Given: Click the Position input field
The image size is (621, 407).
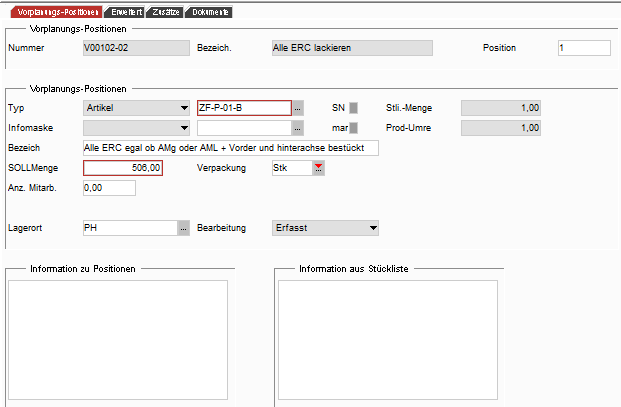Looking at the screenshot, I should (x=584, y=48).
